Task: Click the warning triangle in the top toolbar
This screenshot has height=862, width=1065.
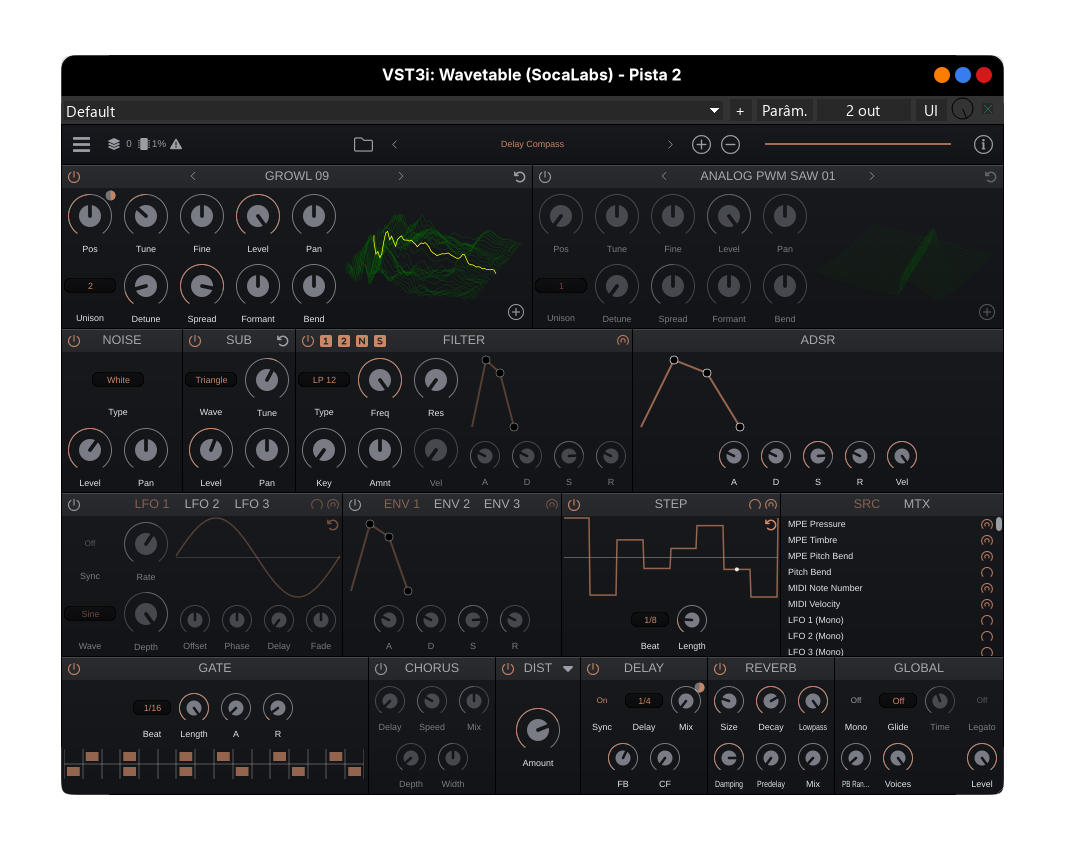Action: pos(176,143)
